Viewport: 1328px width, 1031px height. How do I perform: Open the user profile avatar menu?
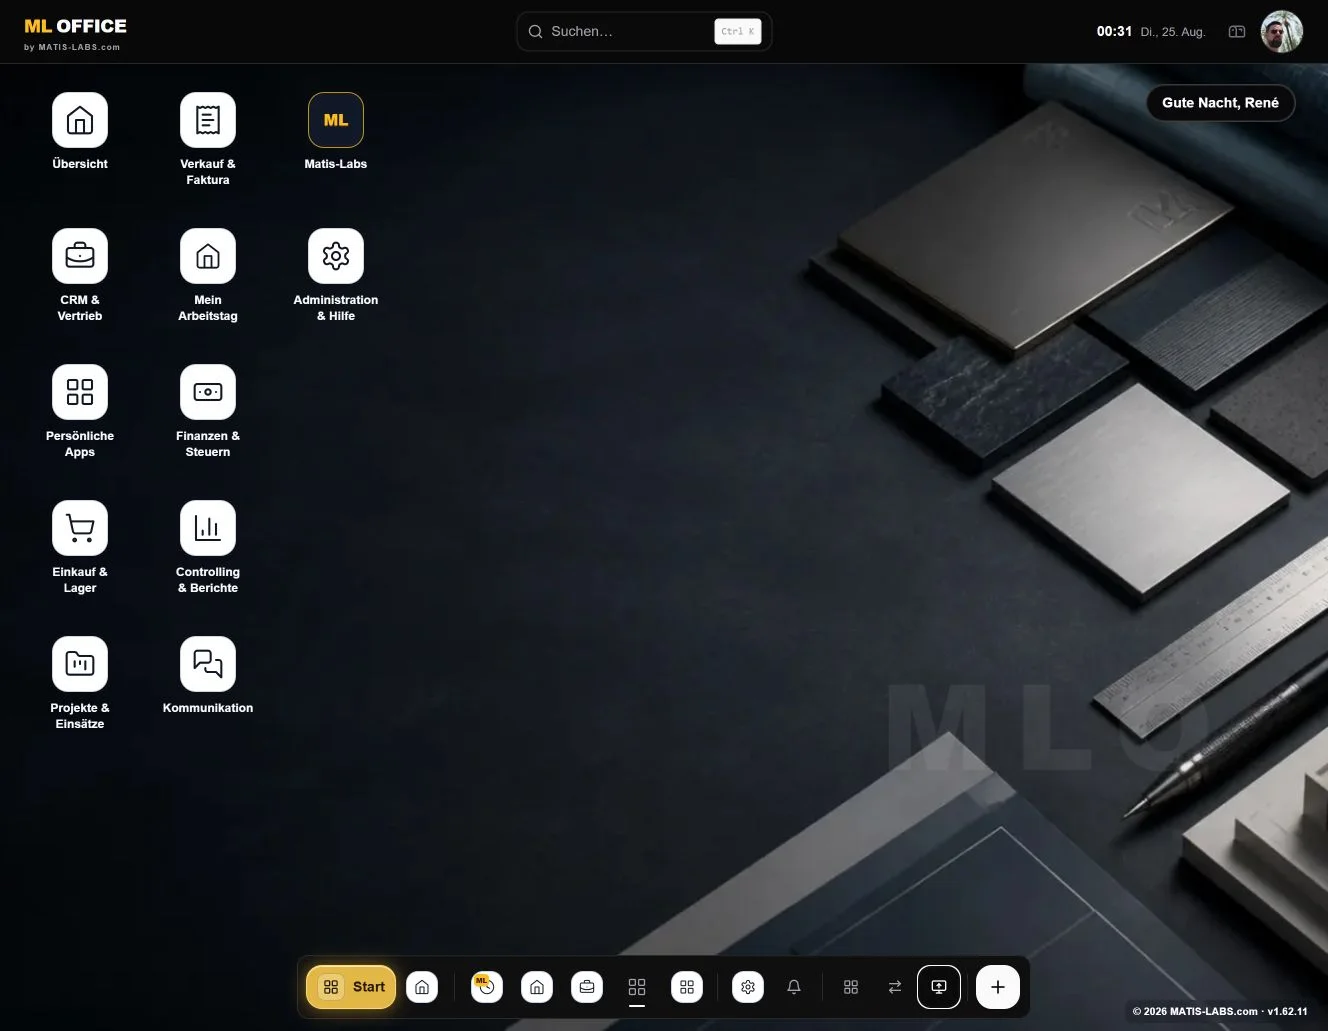pyautogui.click(x=1282, y=32)
